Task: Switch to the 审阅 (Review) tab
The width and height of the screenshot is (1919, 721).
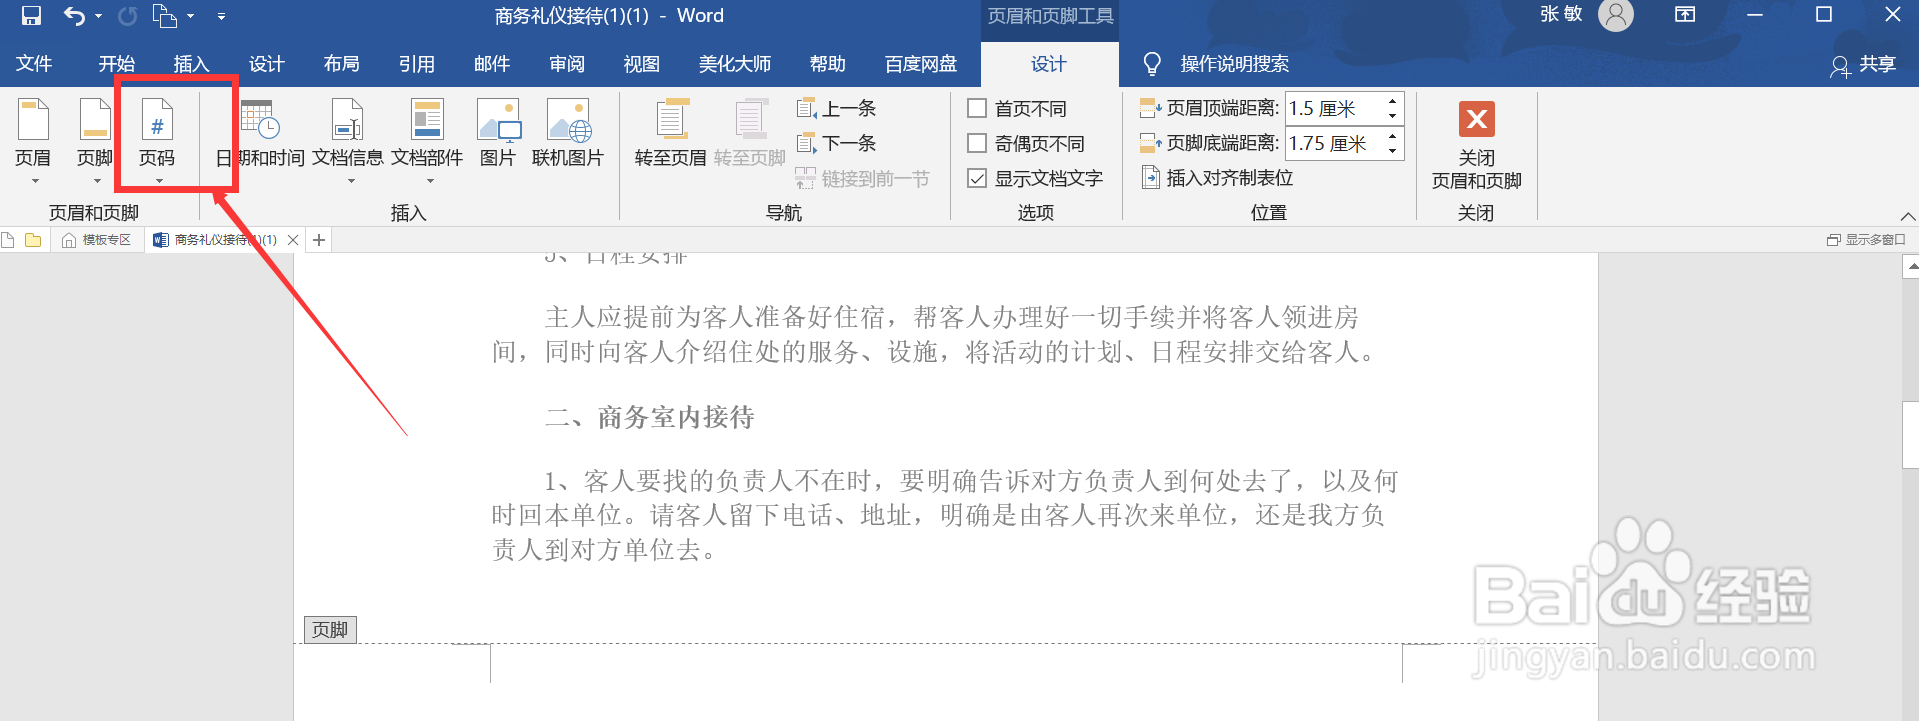Action: [x=566, y=64]
